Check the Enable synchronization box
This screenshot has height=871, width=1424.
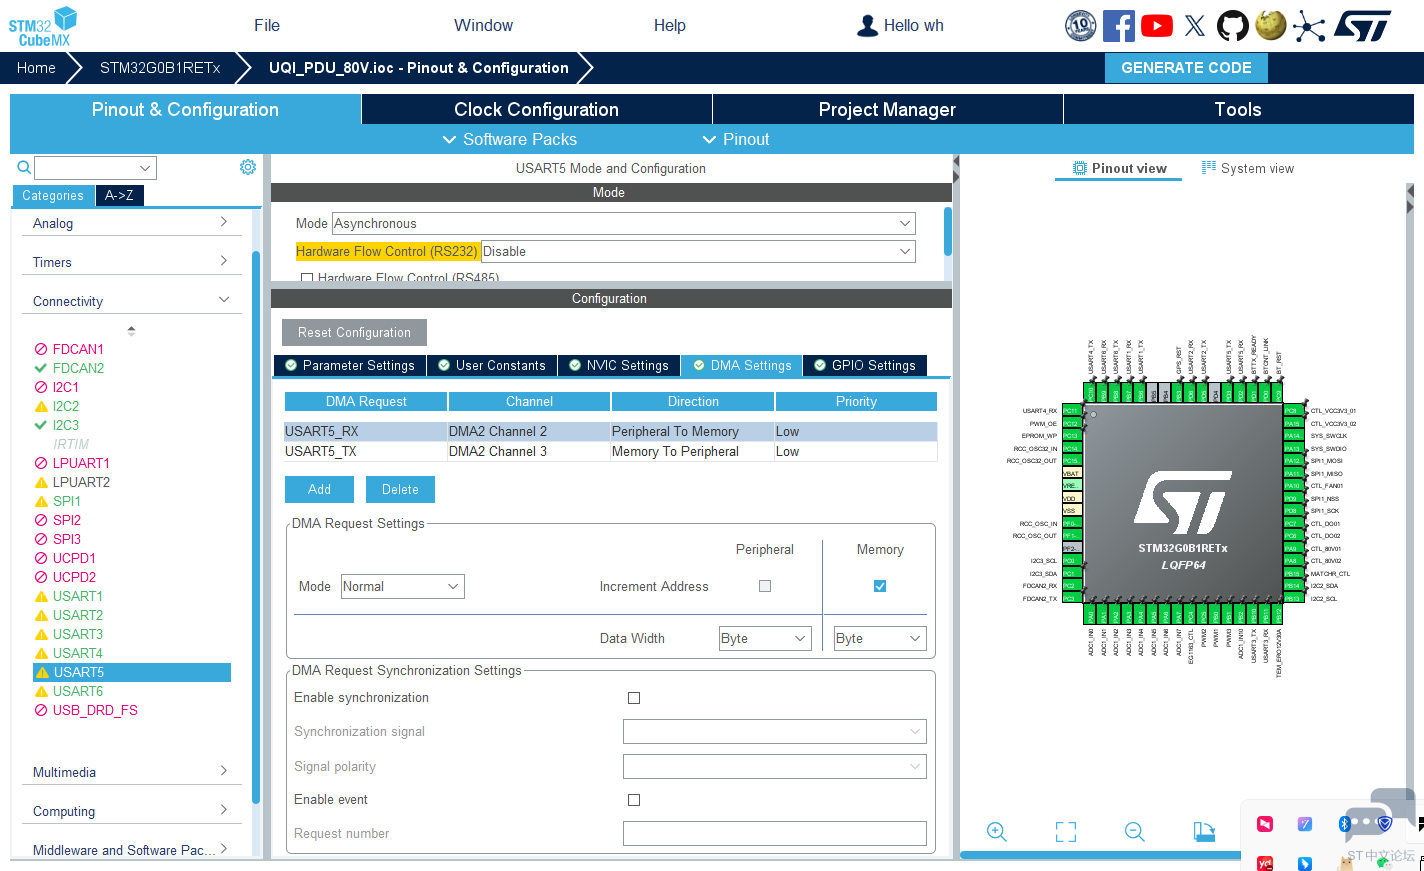pyautogui.click(x=634, y=698)
